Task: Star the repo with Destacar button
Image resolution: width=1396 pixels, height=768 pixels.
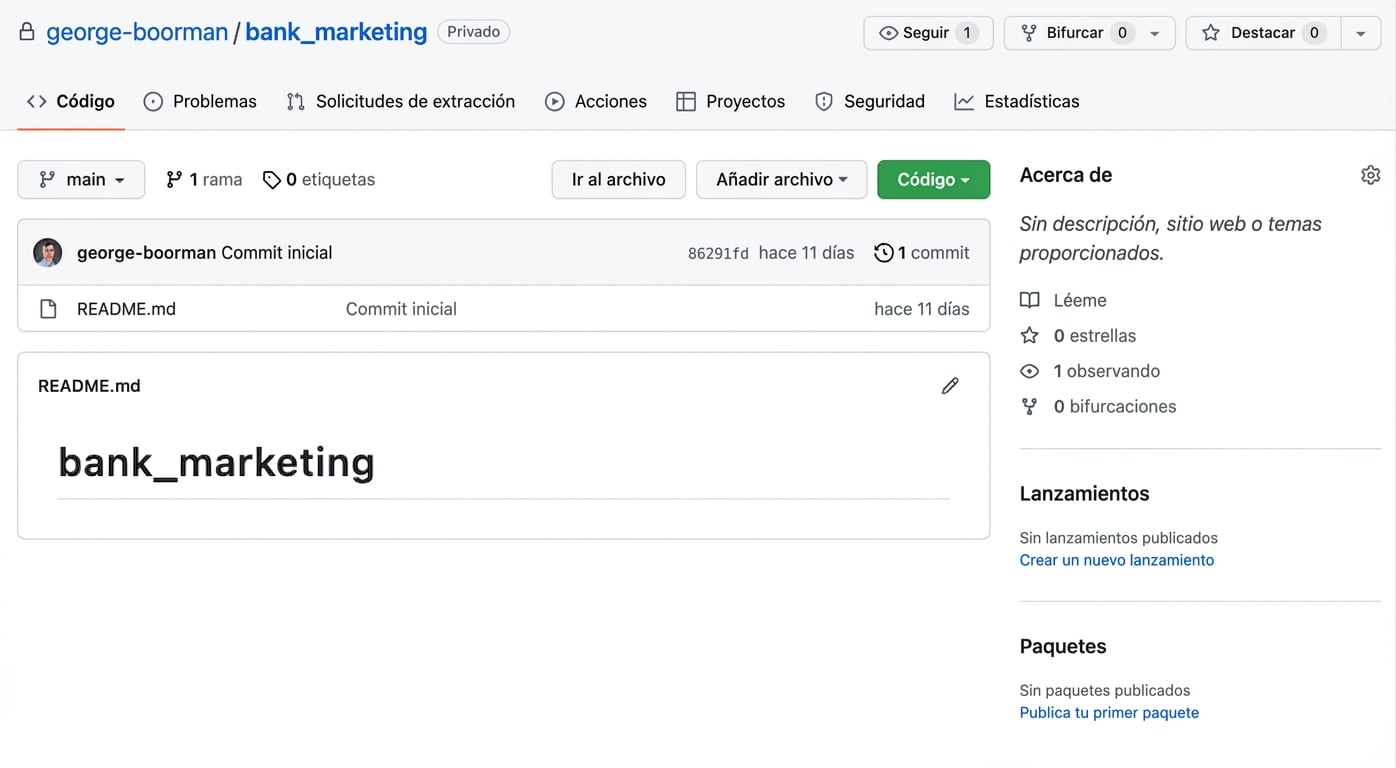Action: tap(1262, 33)
